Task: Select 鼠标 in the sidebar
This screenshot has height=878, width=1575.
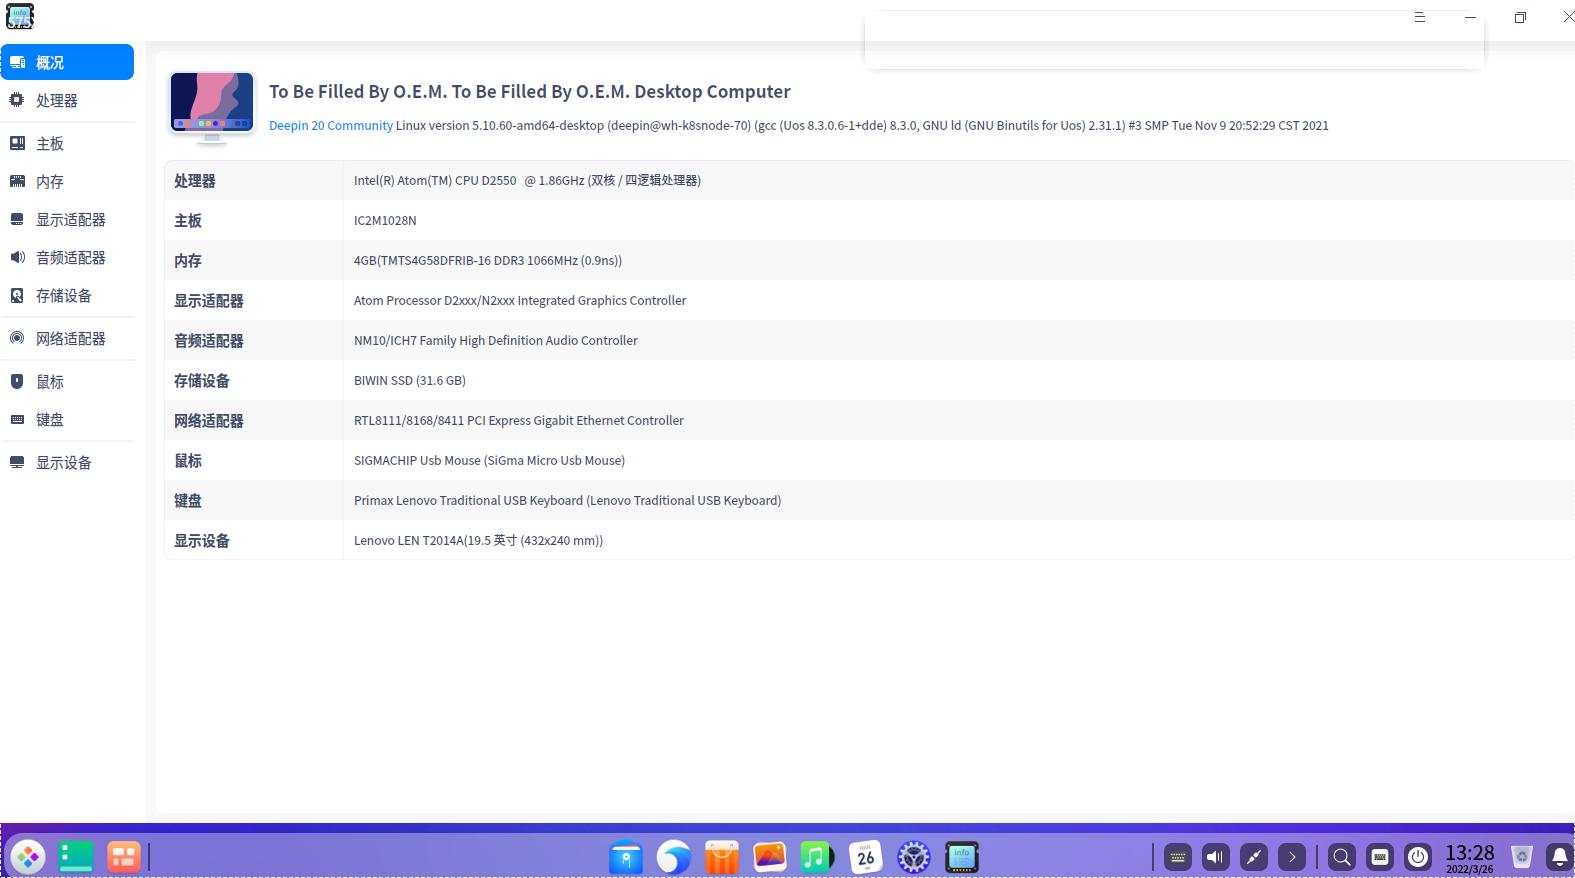Action: point(67,381)
